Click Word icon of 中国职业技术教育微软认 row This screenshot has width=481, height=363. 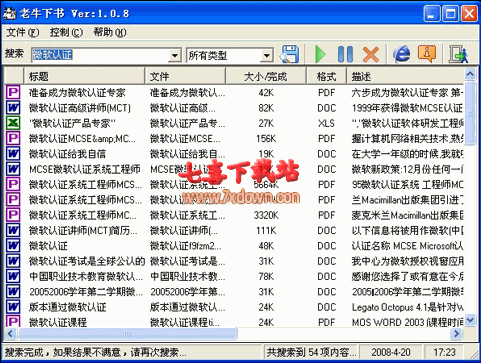[x=13, y=276]
